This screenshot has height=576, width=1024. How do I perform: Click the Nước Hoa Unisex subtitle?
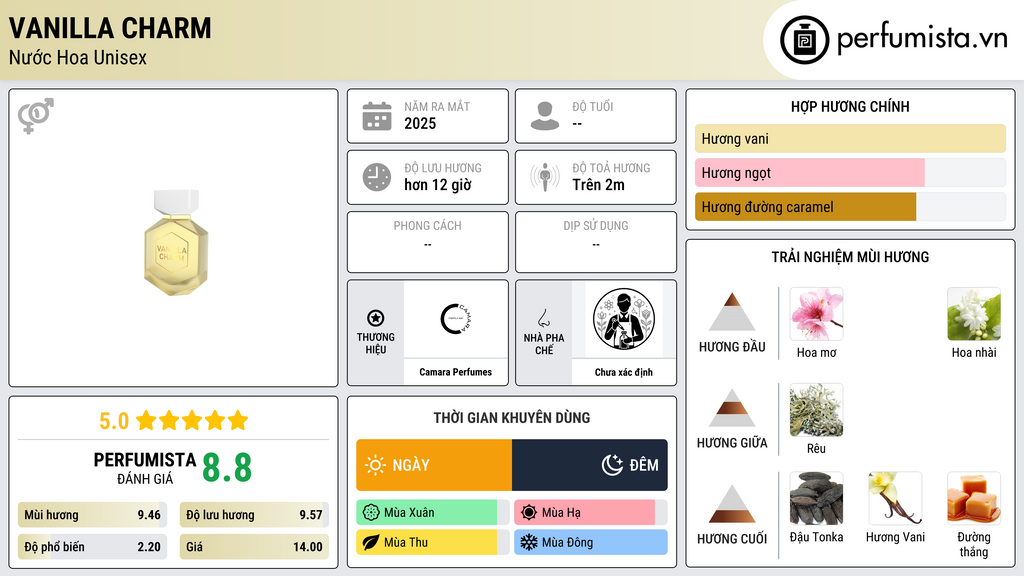(78, 57)
